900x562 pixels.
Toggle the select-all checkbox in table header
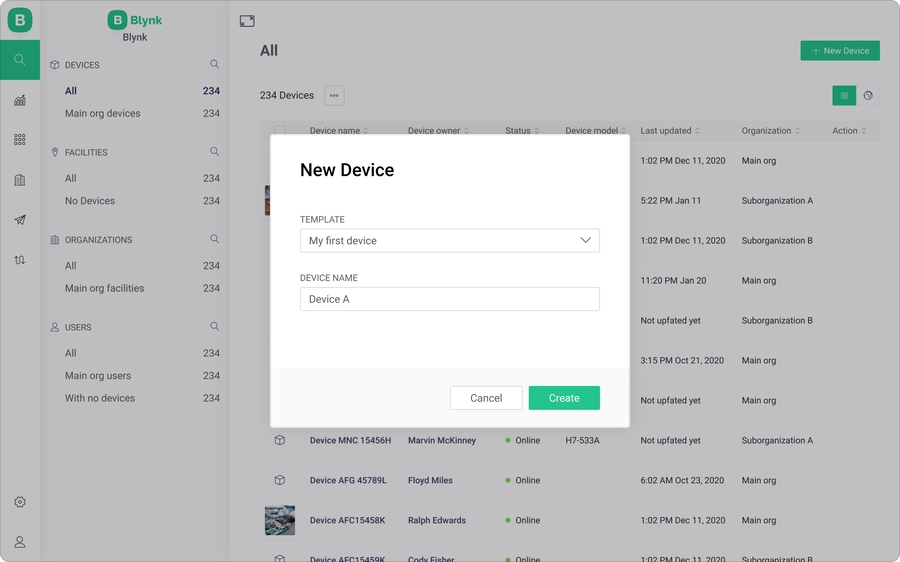tap(280, 131)
